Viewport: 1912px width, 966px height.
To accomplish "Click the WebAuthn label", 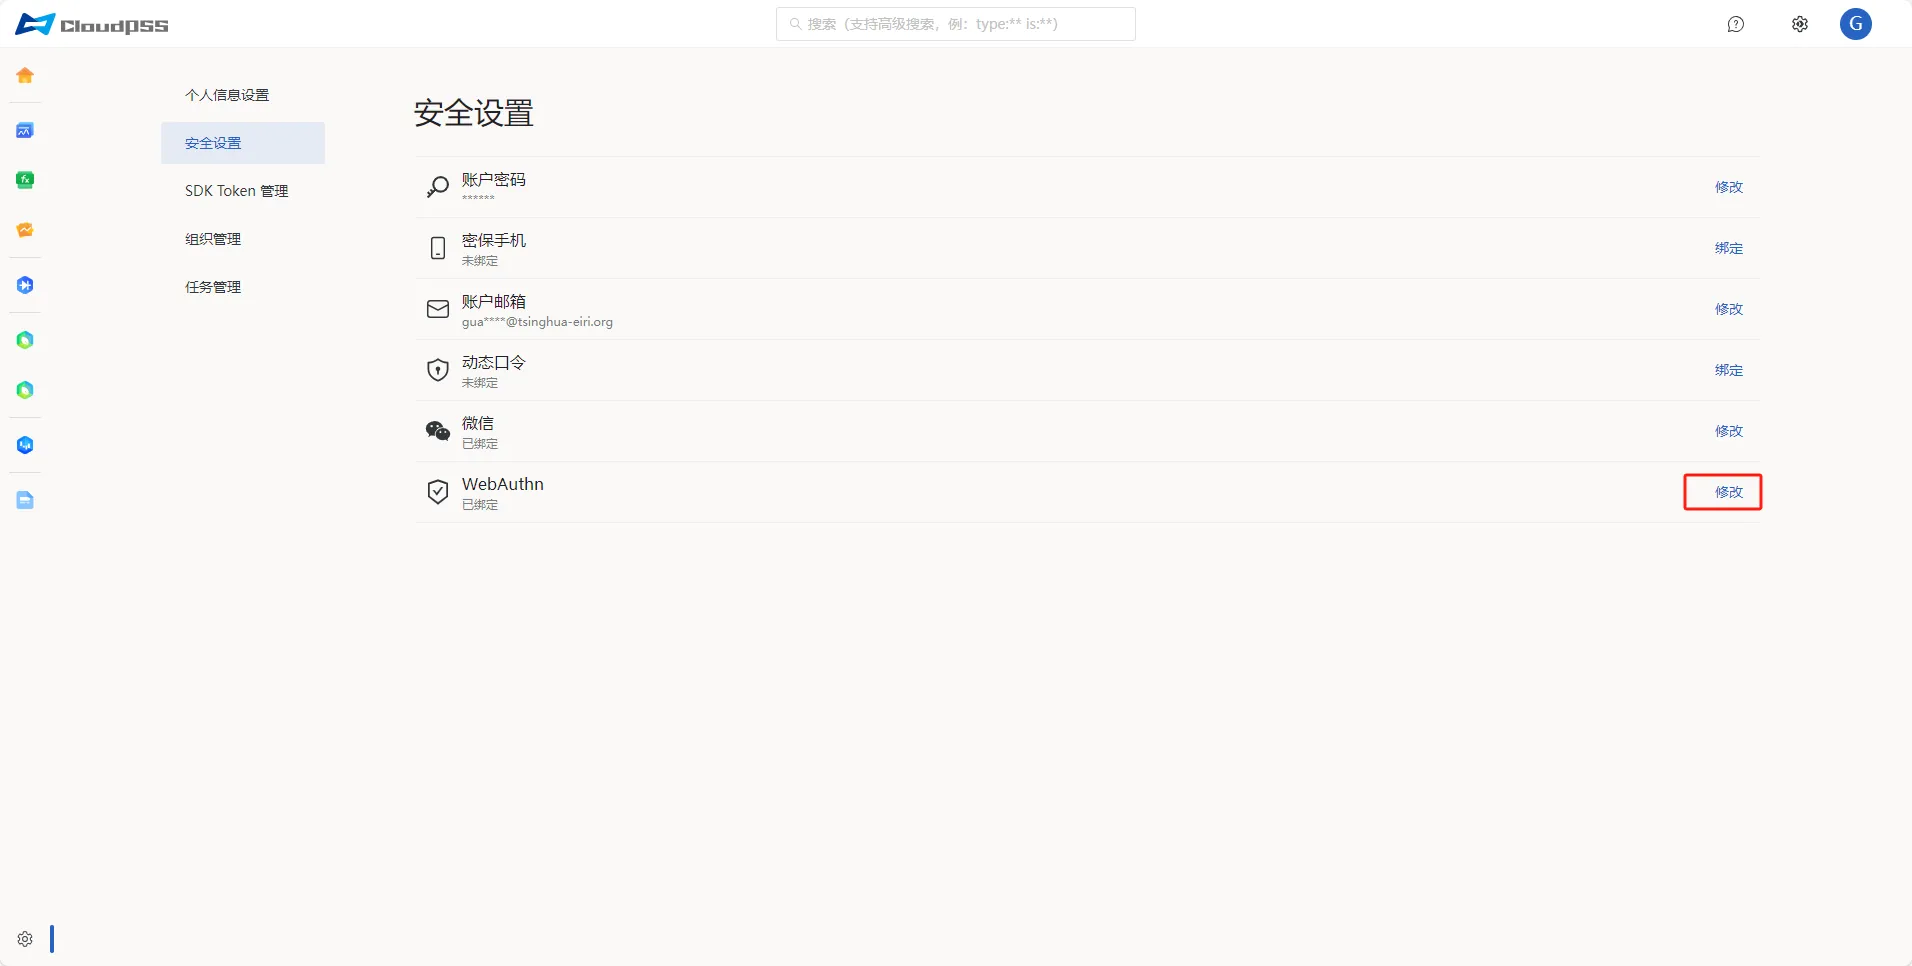I will click(x=503, y=484).
